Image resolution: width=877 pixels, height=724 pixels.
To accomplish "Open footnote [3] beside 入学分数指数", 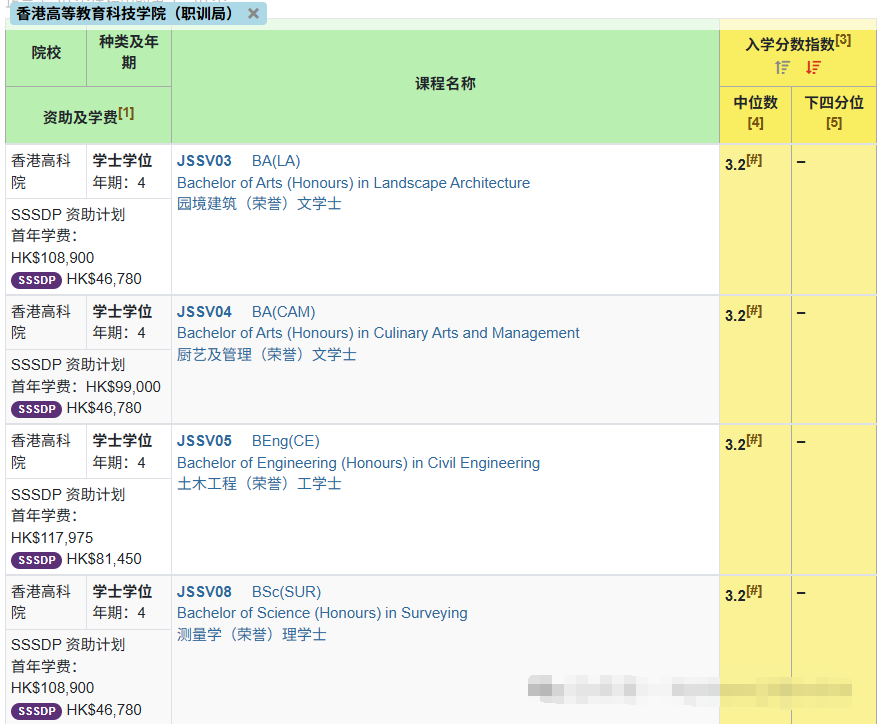I will pos(843,40).
